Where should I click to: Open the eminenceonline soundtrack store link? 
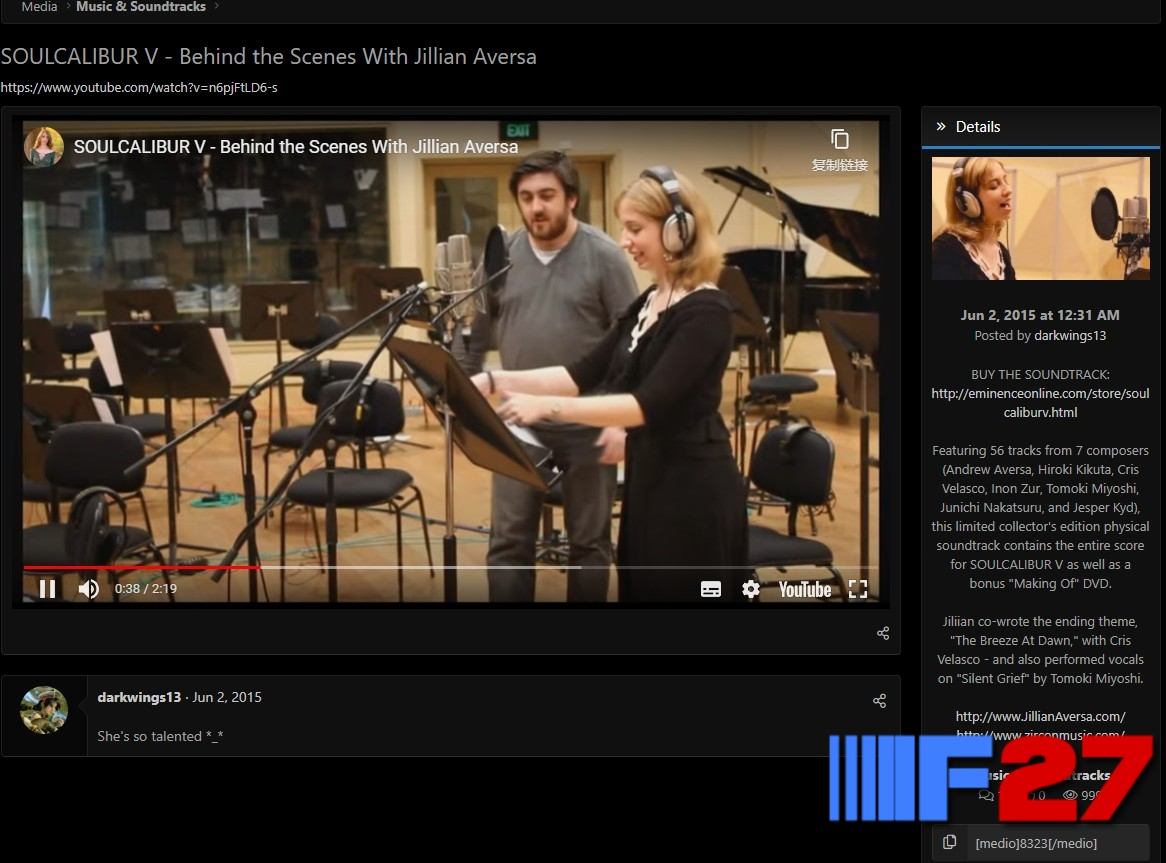(1040, 403)
